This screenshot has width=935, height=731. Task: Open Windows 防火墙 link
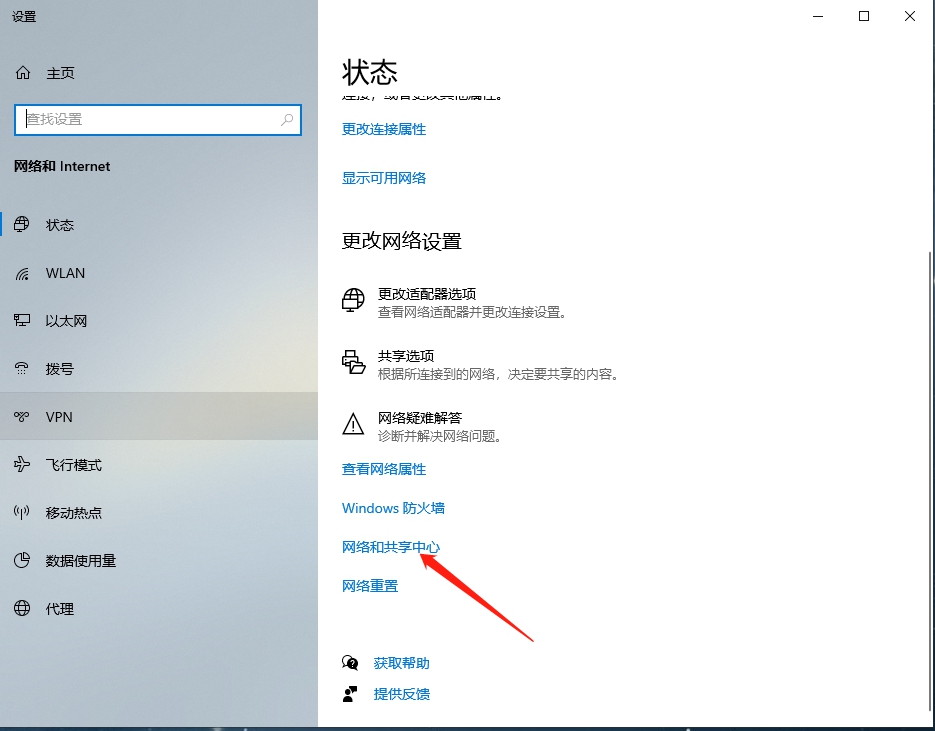tap(393, 508)
